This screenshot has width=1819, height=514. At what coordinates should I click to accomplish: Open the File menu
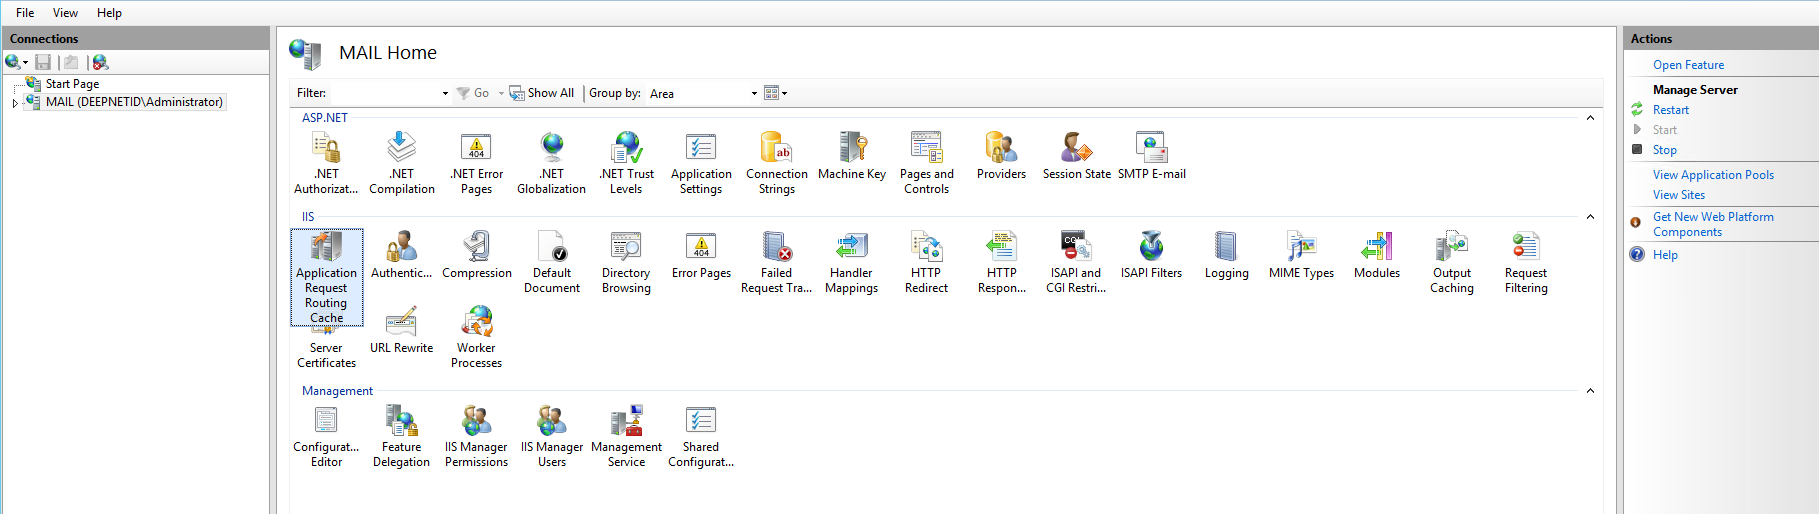(25, 13)
